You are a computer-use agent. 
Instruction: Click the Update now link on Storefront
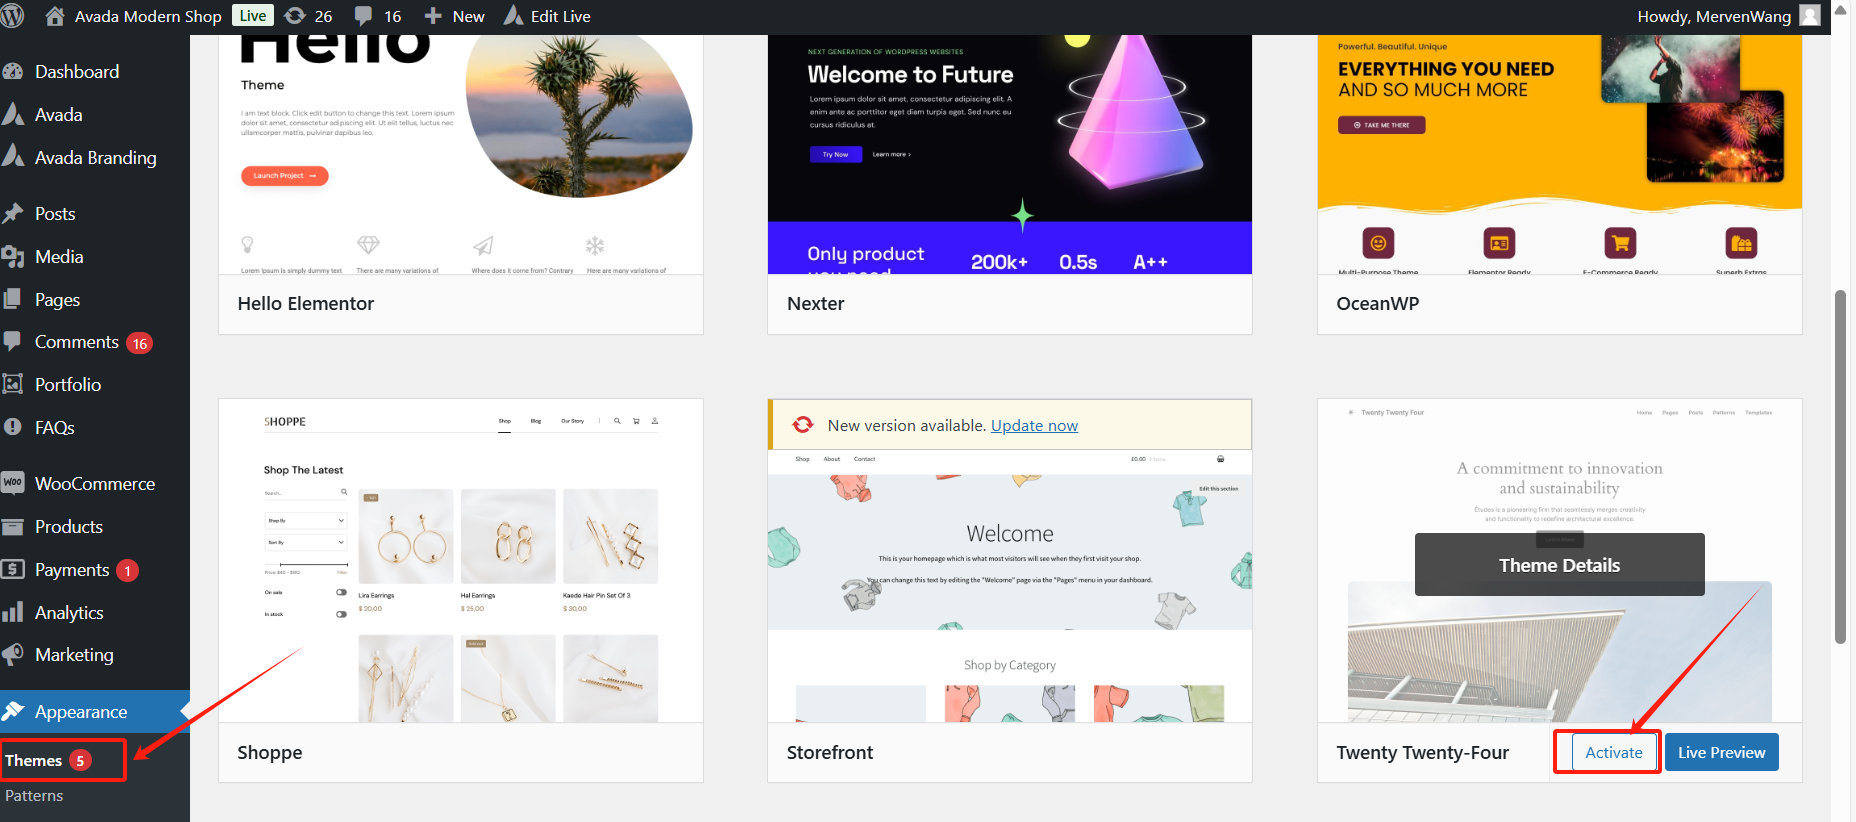coord(1034,426)
